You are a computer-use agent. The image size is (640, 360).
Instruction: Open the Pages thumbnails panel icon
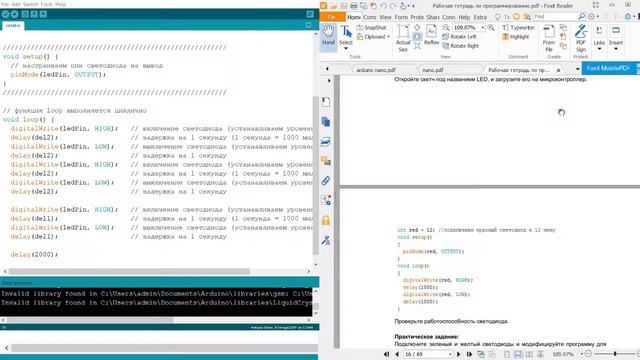(326, 122)
